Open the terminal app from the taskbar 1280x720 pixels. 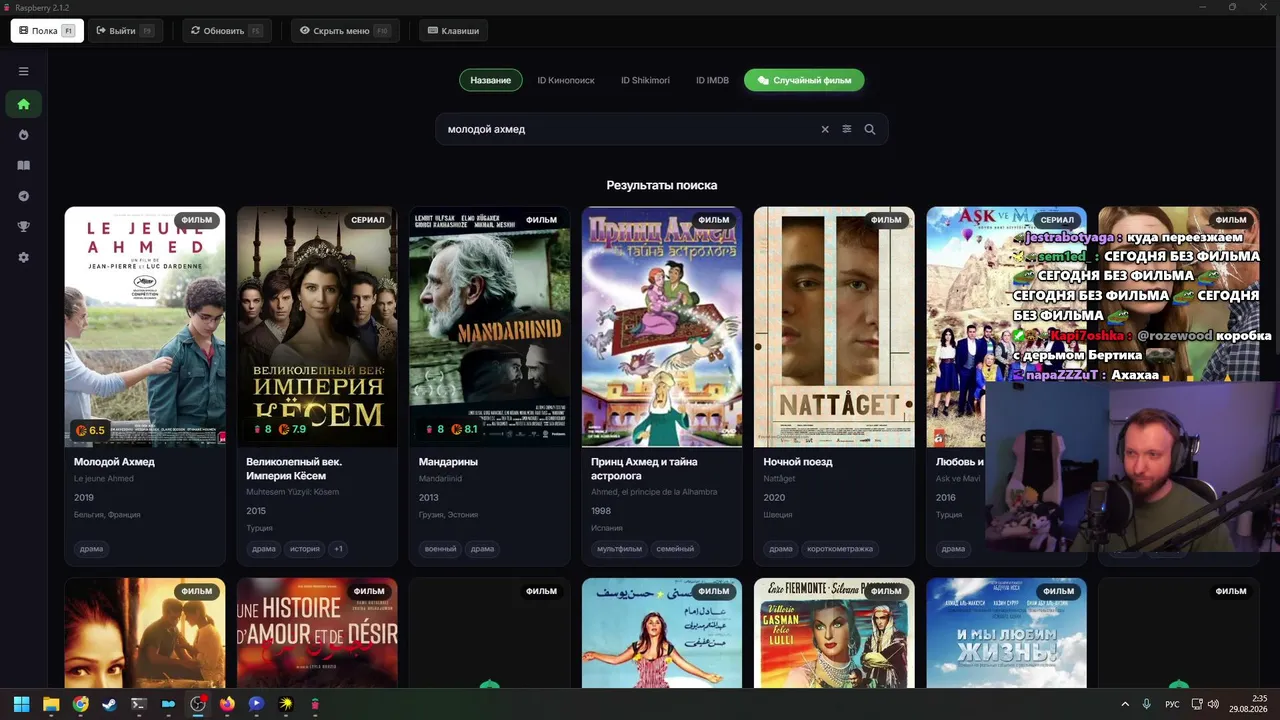[139, 704]
